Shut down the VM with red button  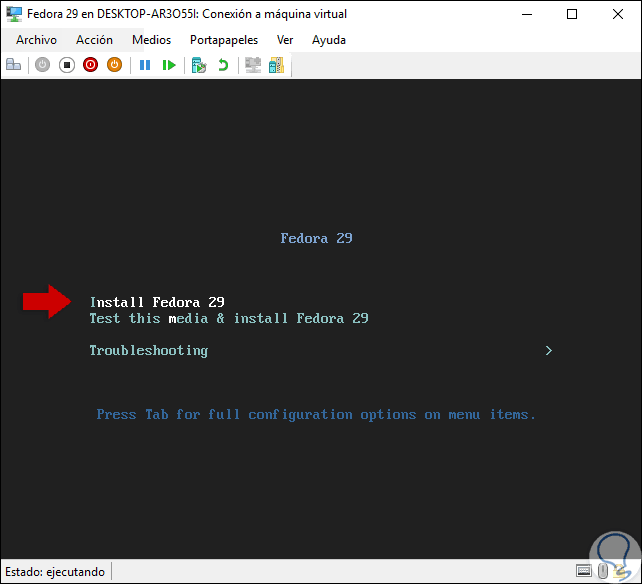point(90,65)
